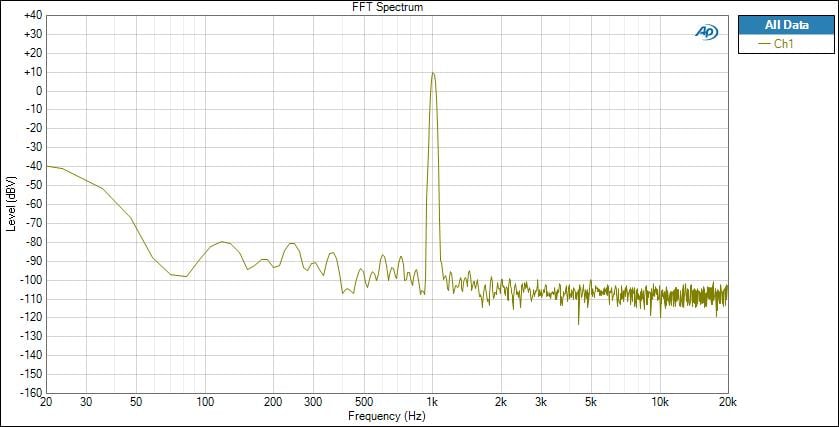Select the Frequency (Hz) axis label
839x427 pixels.
(386, 415)
